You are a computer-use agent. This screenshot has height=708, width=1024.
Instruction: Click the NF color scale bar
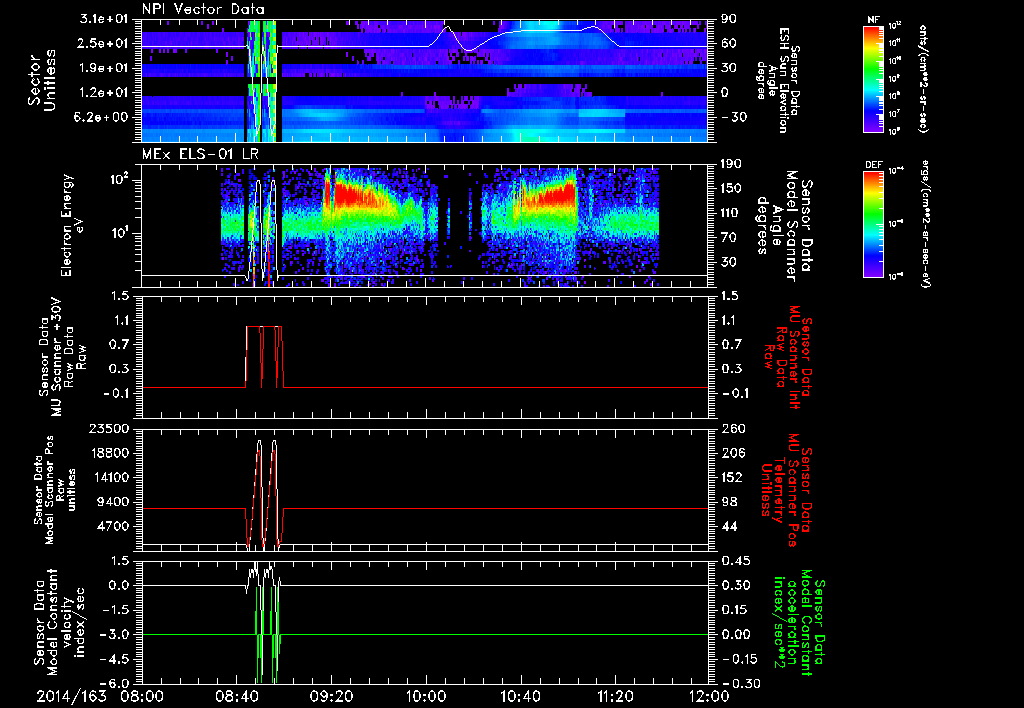[873, 78]
